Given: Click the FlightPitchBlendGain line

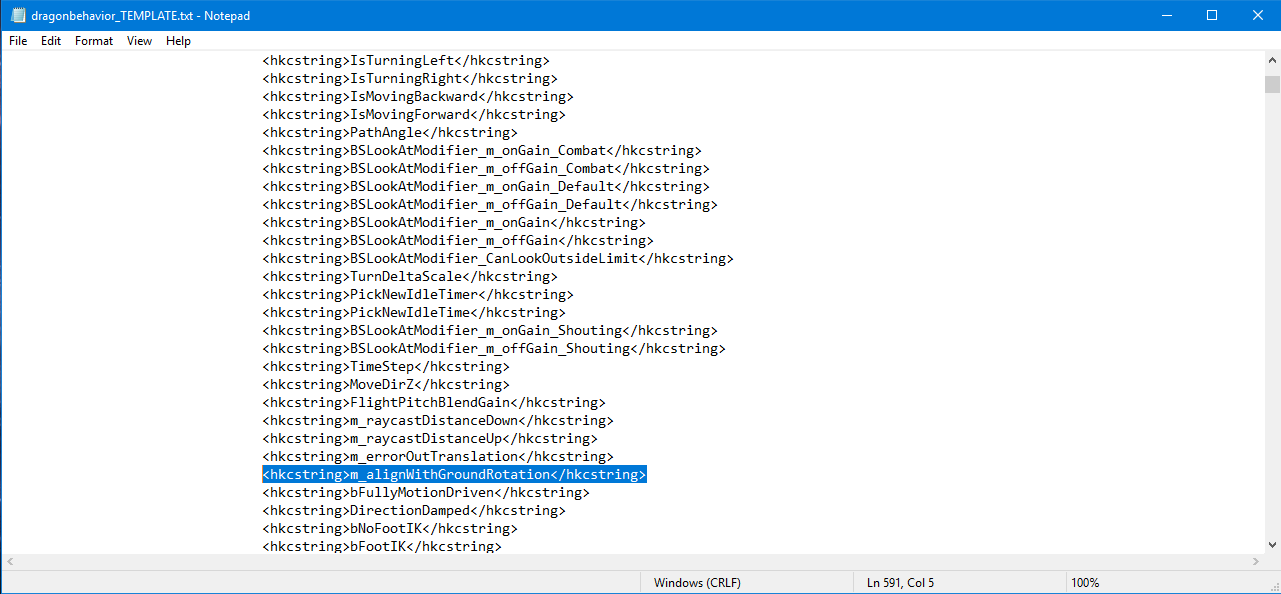Looking at the screenshot, I should 434,403.
